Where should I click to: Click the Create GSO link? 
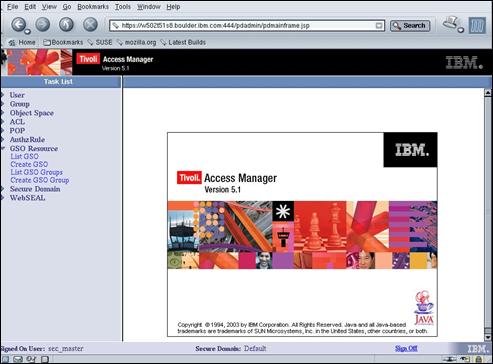(x=29, y=164)
